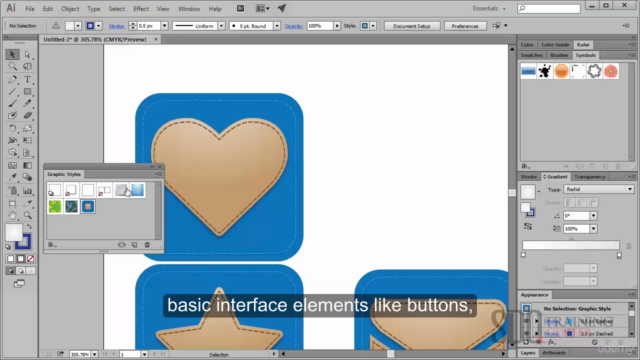Select the Magic Wand tool
Viewport: 640px width, 360px height.
tap(12, 67)
